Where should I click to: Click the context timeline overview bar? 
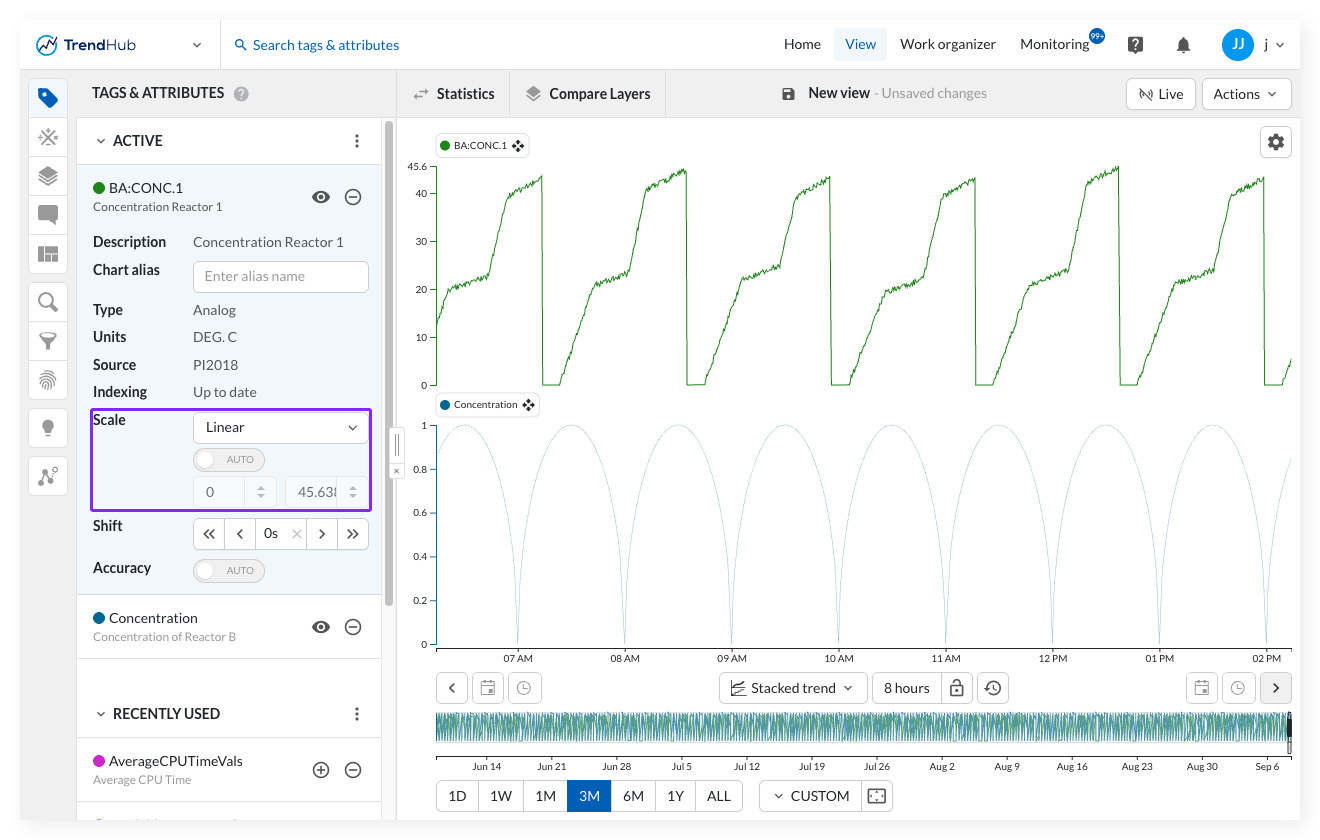coord(863,727)
